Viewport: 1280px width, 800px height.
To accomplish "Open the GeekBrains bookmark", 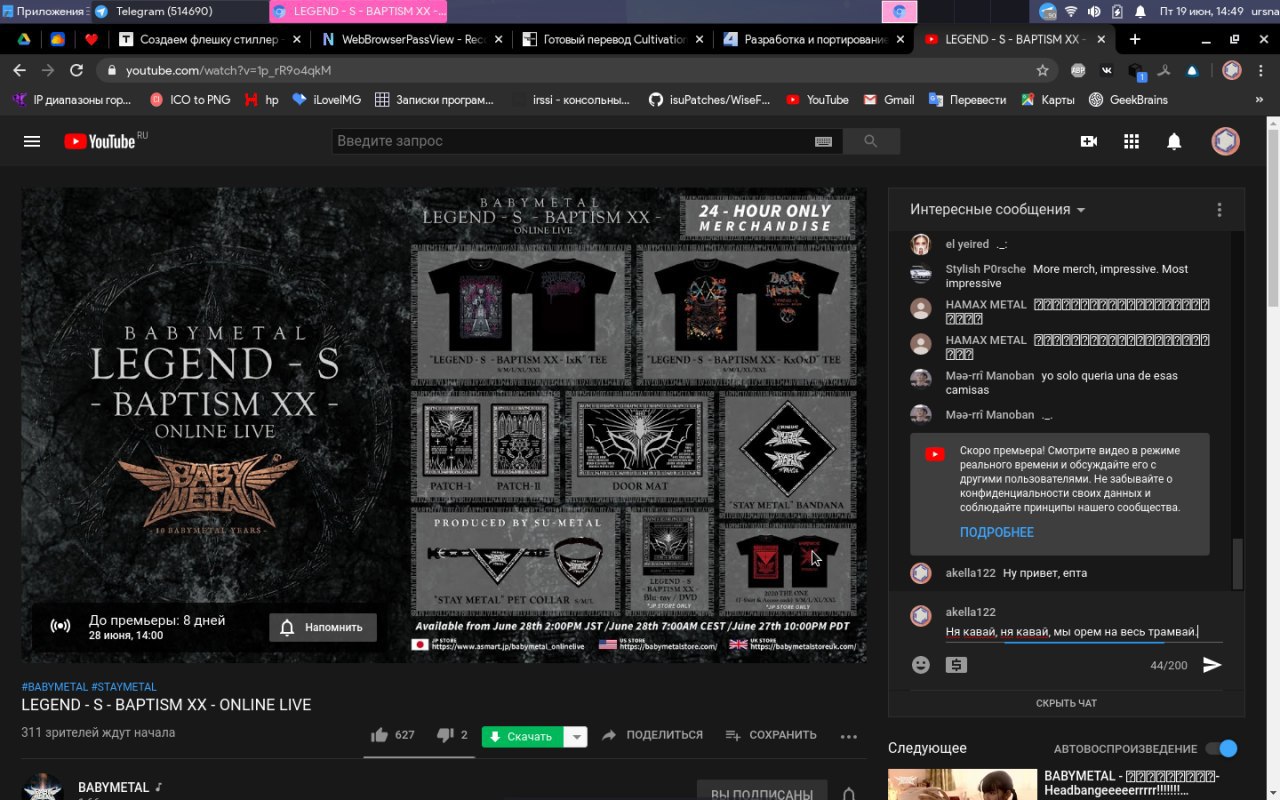I will coord(1128,100).
